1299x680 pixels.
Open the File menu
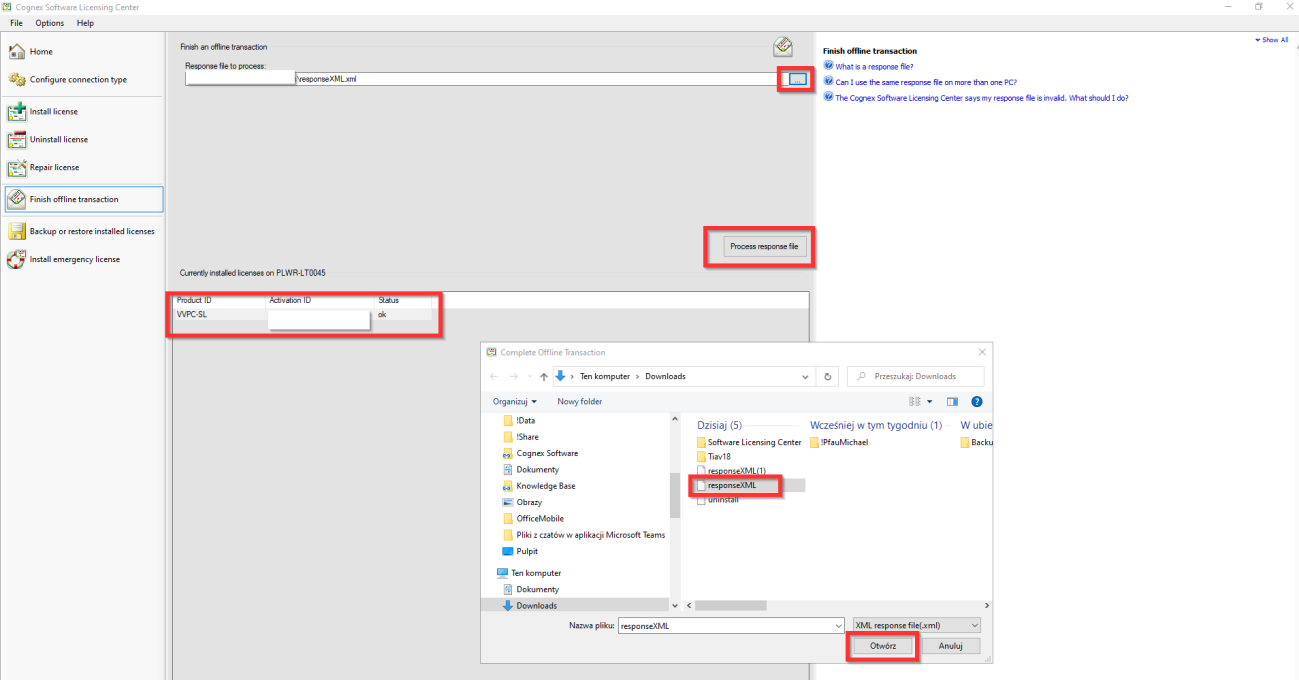[15, 22]
